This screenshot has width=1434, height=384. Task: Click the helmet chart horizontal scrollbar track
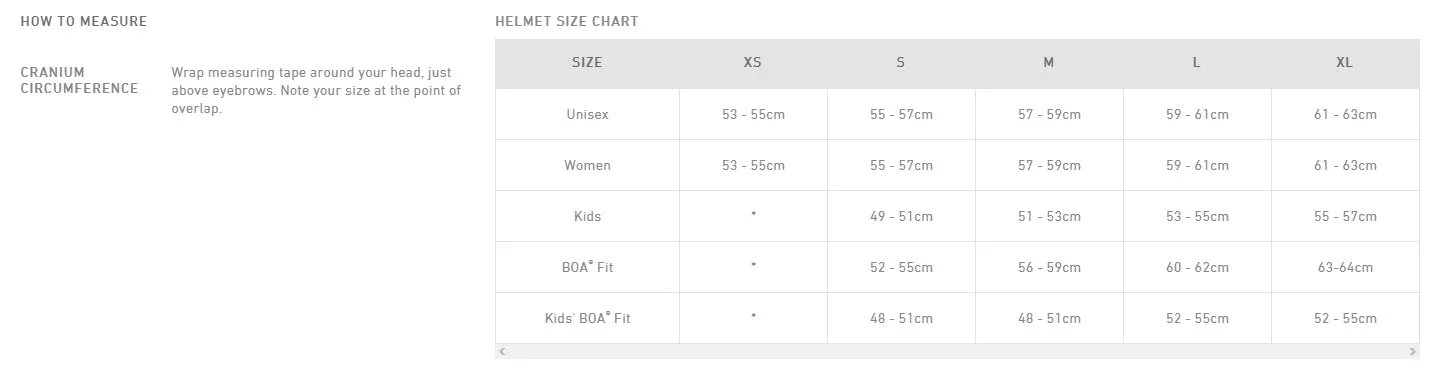click(957, 352)
